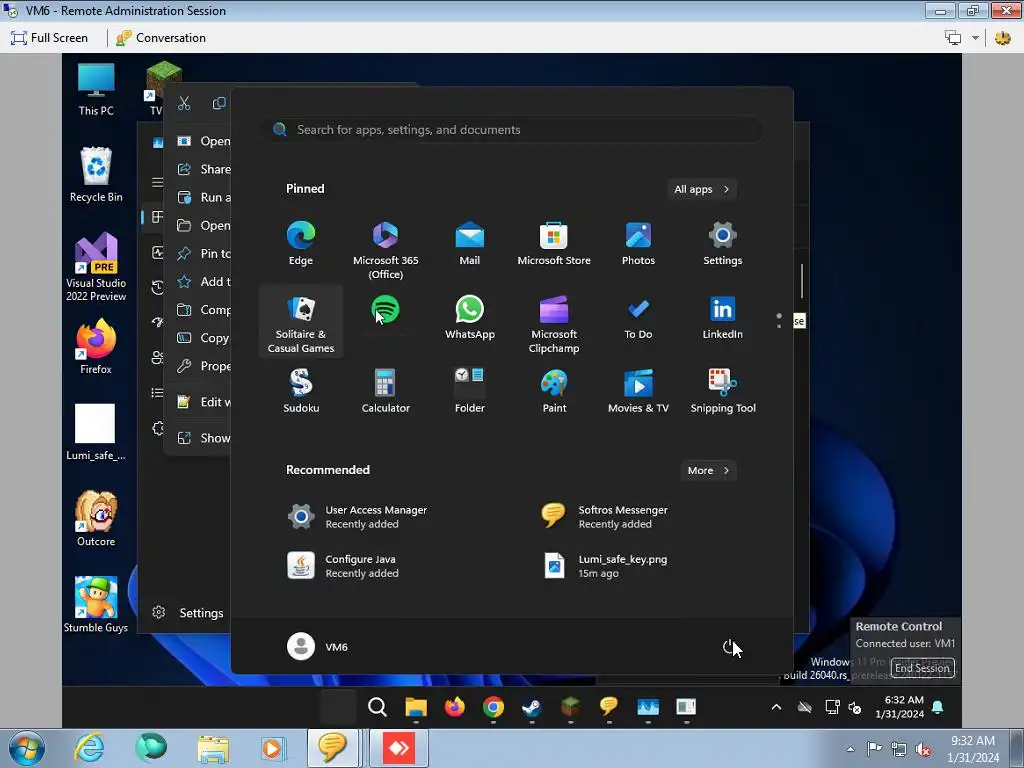This screenshot has width=1024, height=768.
Task: Open pinned Settings gear in Start menu
Action: [722, 244]
